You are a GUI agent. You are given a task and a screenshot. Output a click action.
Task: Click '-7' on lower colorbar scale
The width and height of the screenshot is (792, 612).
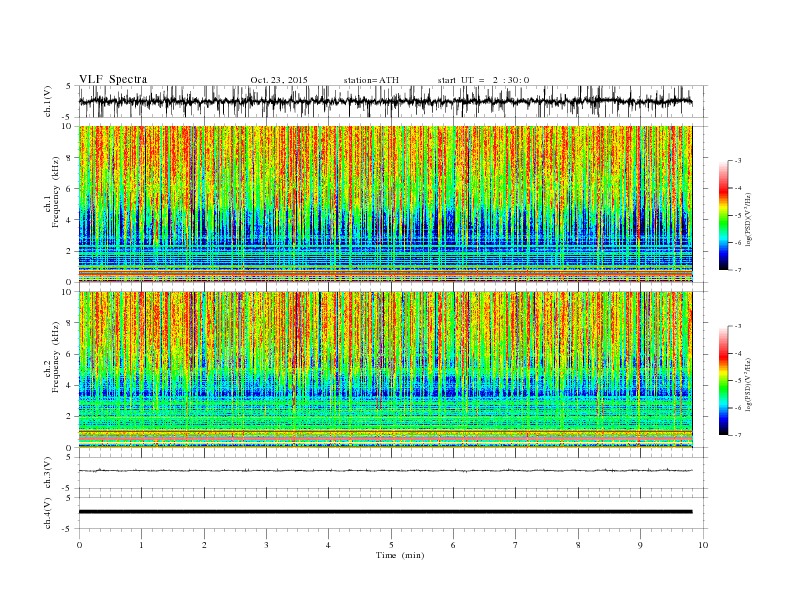coord(737,435)
